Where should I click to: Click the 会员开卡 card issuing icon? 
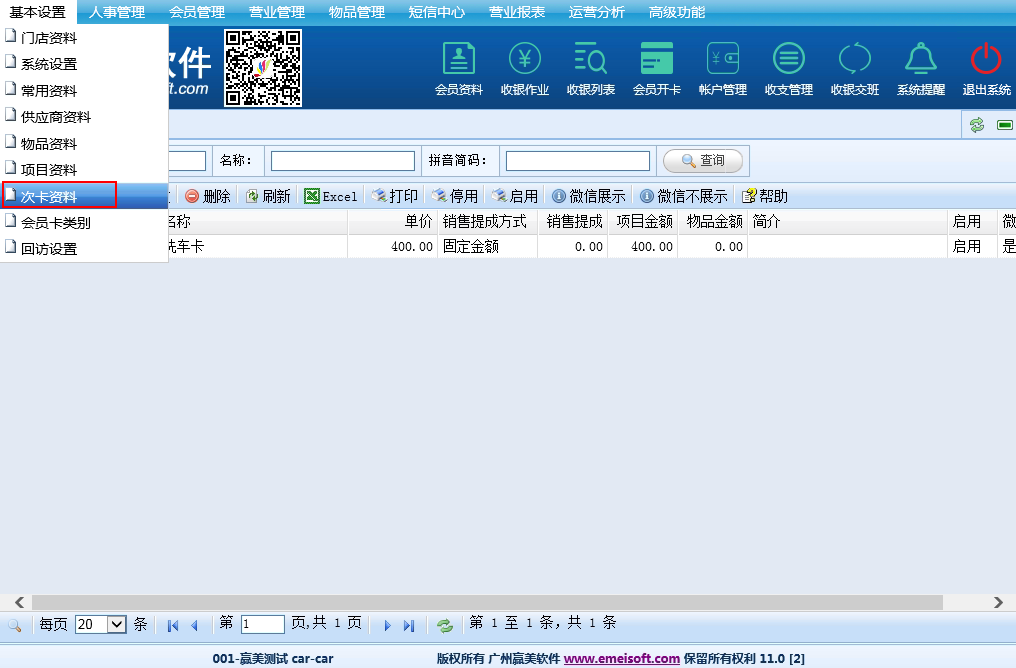pyautogui.click(x=656, y=67)
